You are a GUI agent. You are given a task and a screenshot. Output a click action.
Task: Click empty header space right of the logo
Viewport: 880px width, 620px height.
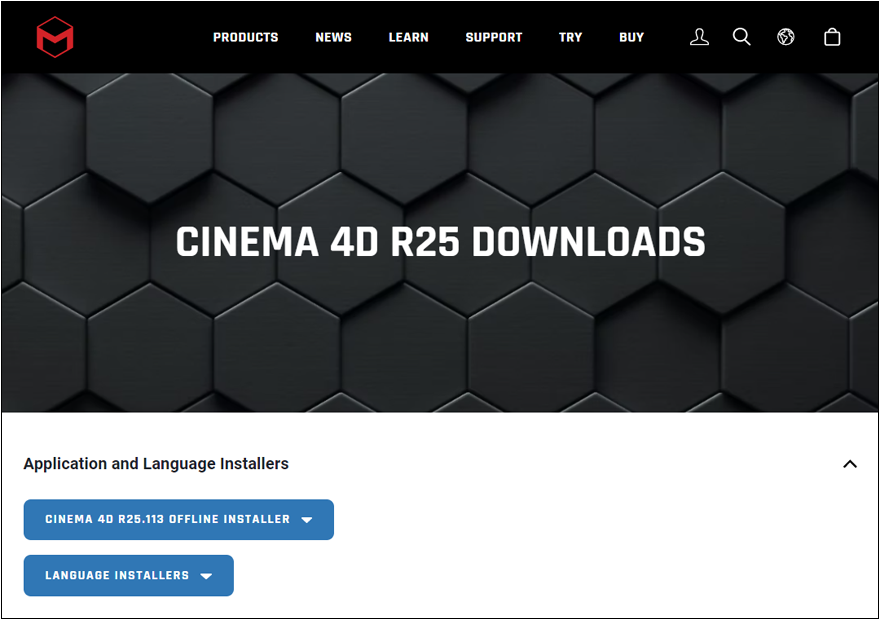pos(140,37)
